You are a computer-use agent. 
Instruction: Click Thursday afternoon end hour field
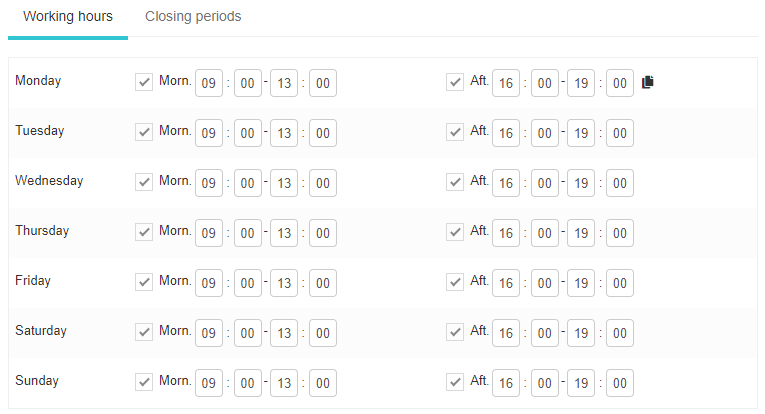point(581,233)
